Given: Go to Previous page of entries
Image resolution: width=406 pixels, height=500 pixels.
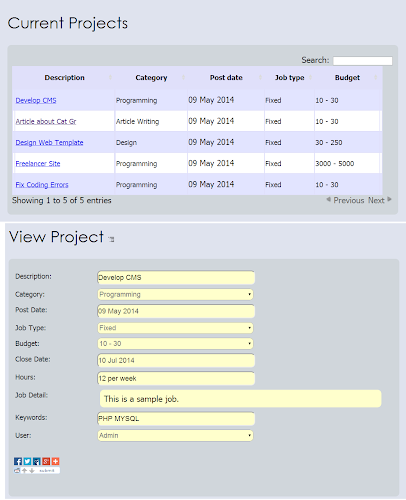Looking at the screenshot, I should pos(345,200).
